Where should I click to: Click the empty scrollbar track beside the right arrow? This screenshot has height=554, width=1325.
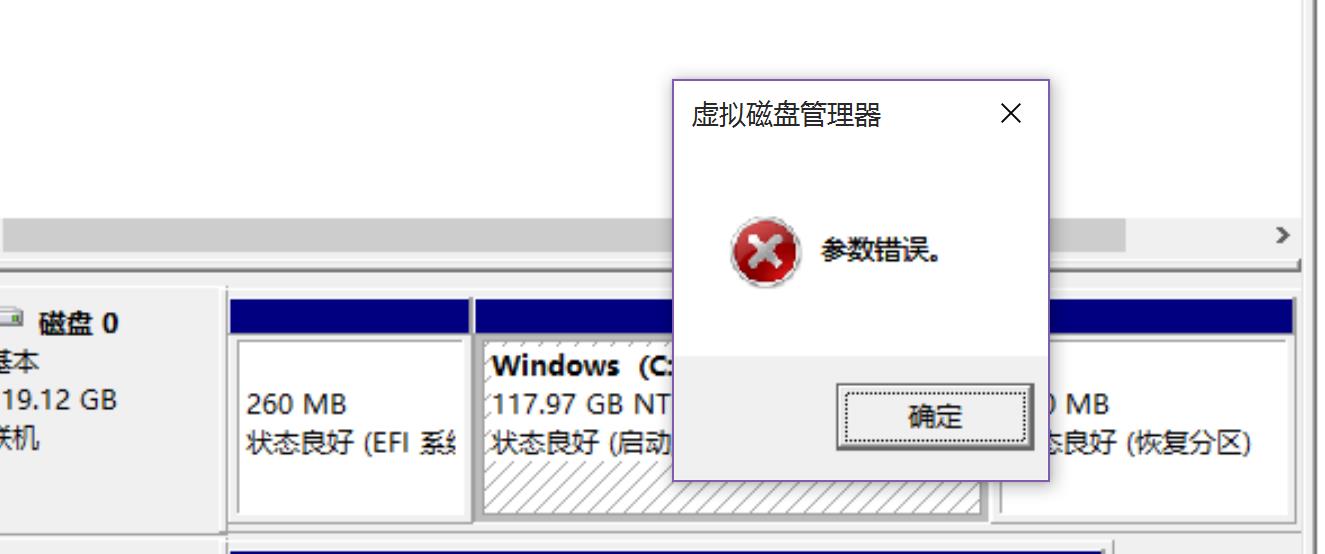pos(1195,235)
